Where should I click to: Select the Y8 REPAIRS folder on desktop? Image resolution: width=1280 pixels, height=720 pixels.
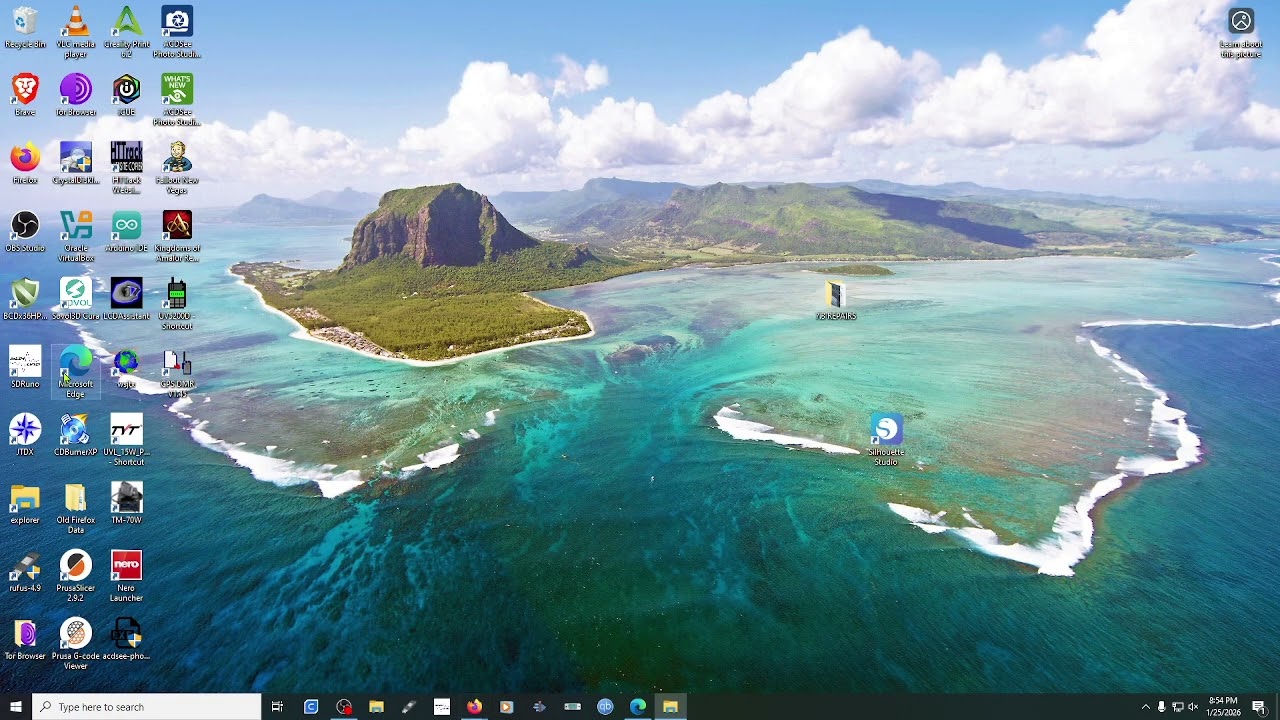[x=836, y=300]
